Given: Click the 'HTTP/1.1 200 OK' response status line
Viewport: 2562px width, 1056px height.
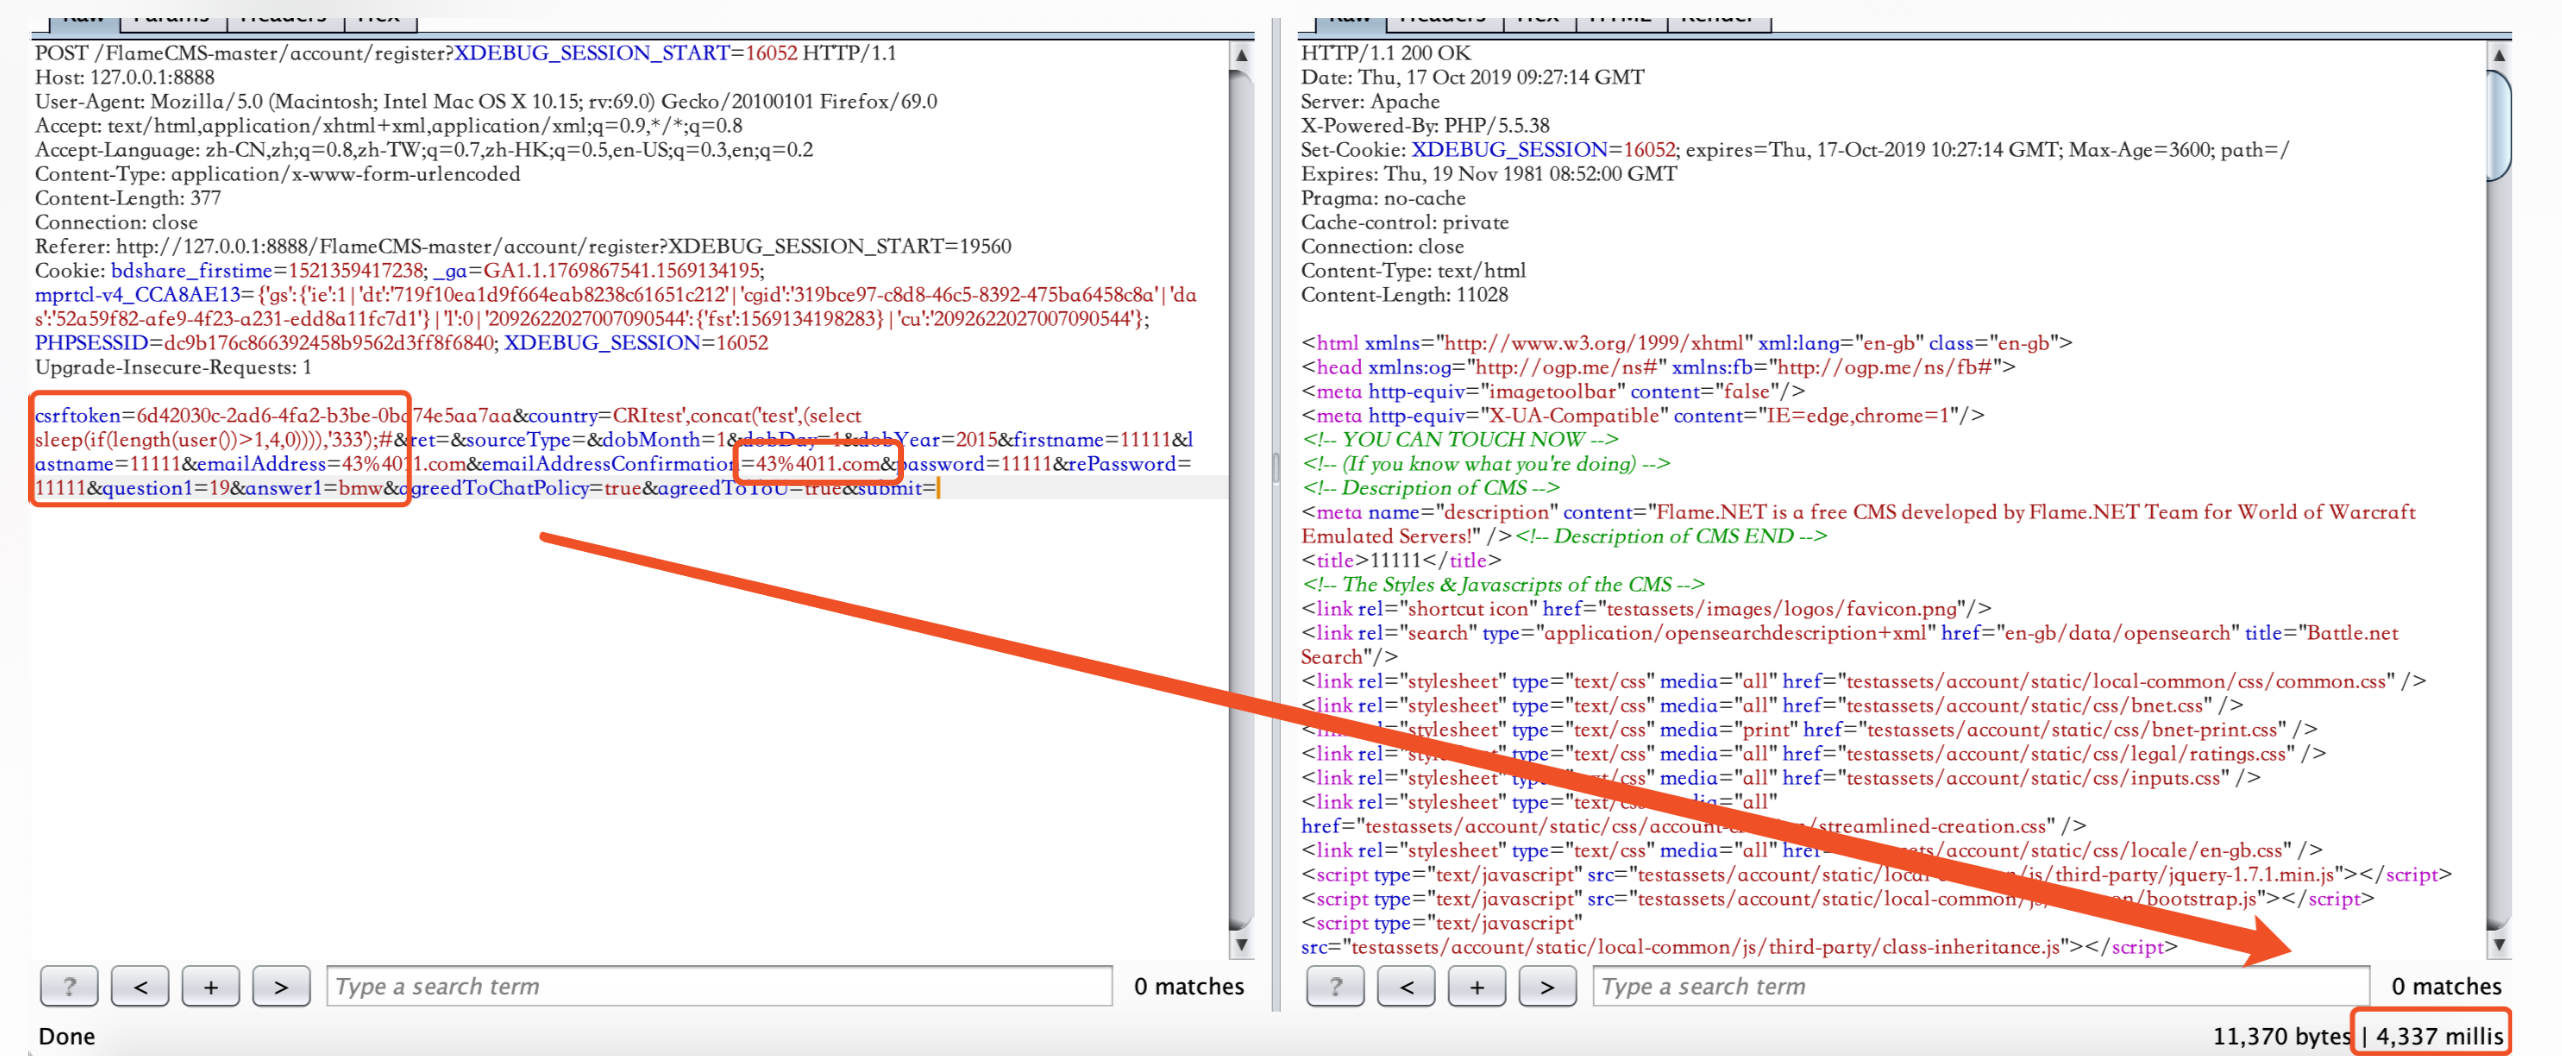Looking at the screenshot, I should pyautogui.click(x=1386, y=53).
